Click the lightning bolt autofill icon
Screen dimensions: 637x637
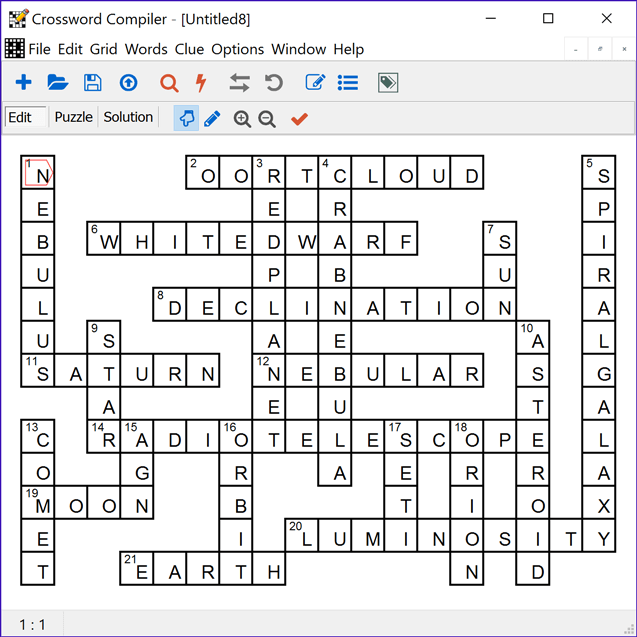coord(201,83)
